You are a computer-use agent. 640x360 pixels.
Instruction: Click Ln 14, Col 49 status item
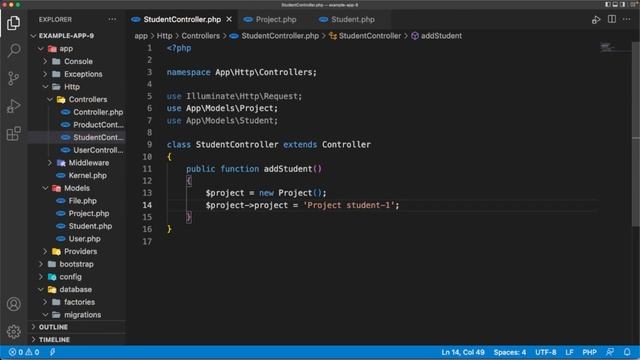[x=463, y=352]
